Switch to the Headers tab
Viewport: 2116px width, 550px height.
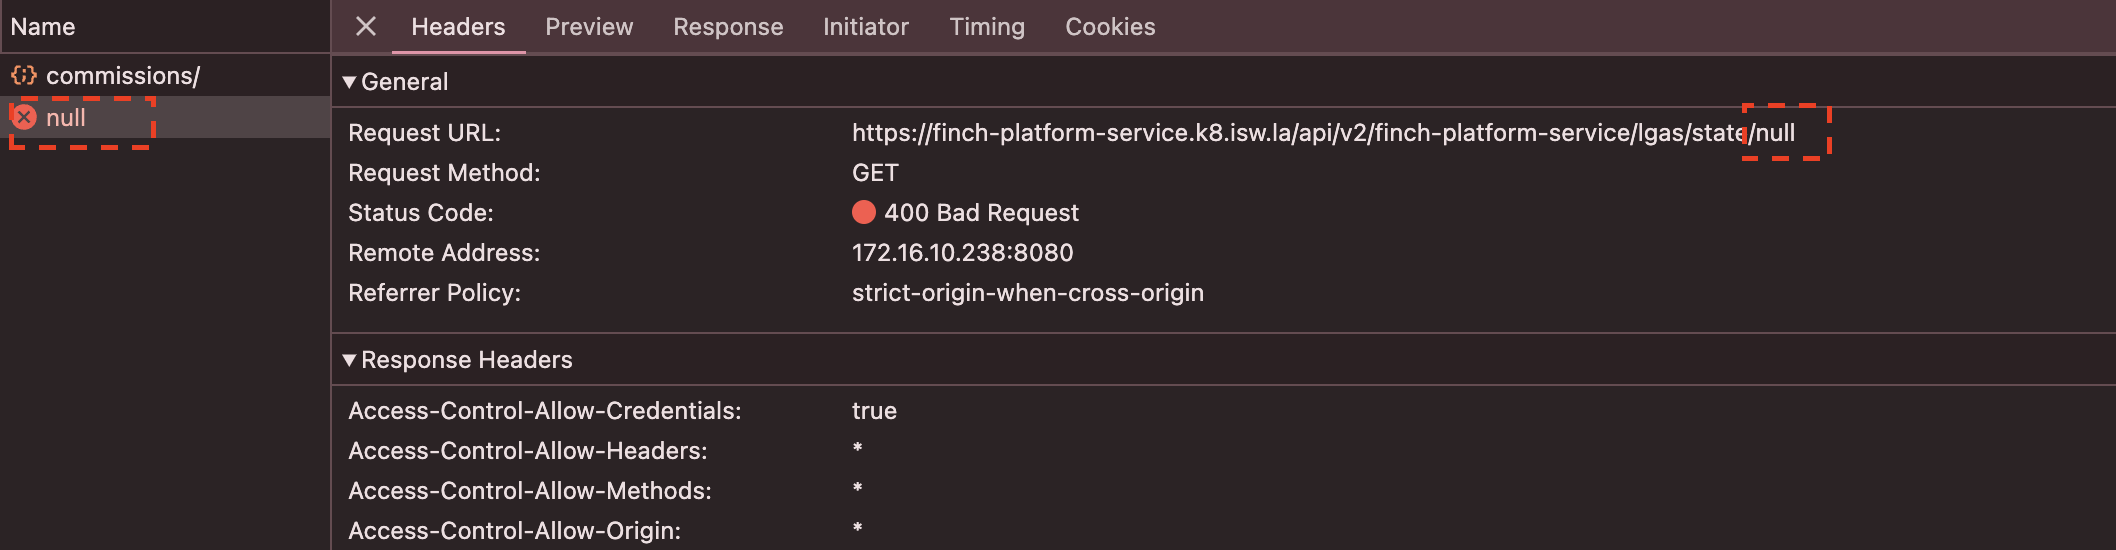point(458,27)
